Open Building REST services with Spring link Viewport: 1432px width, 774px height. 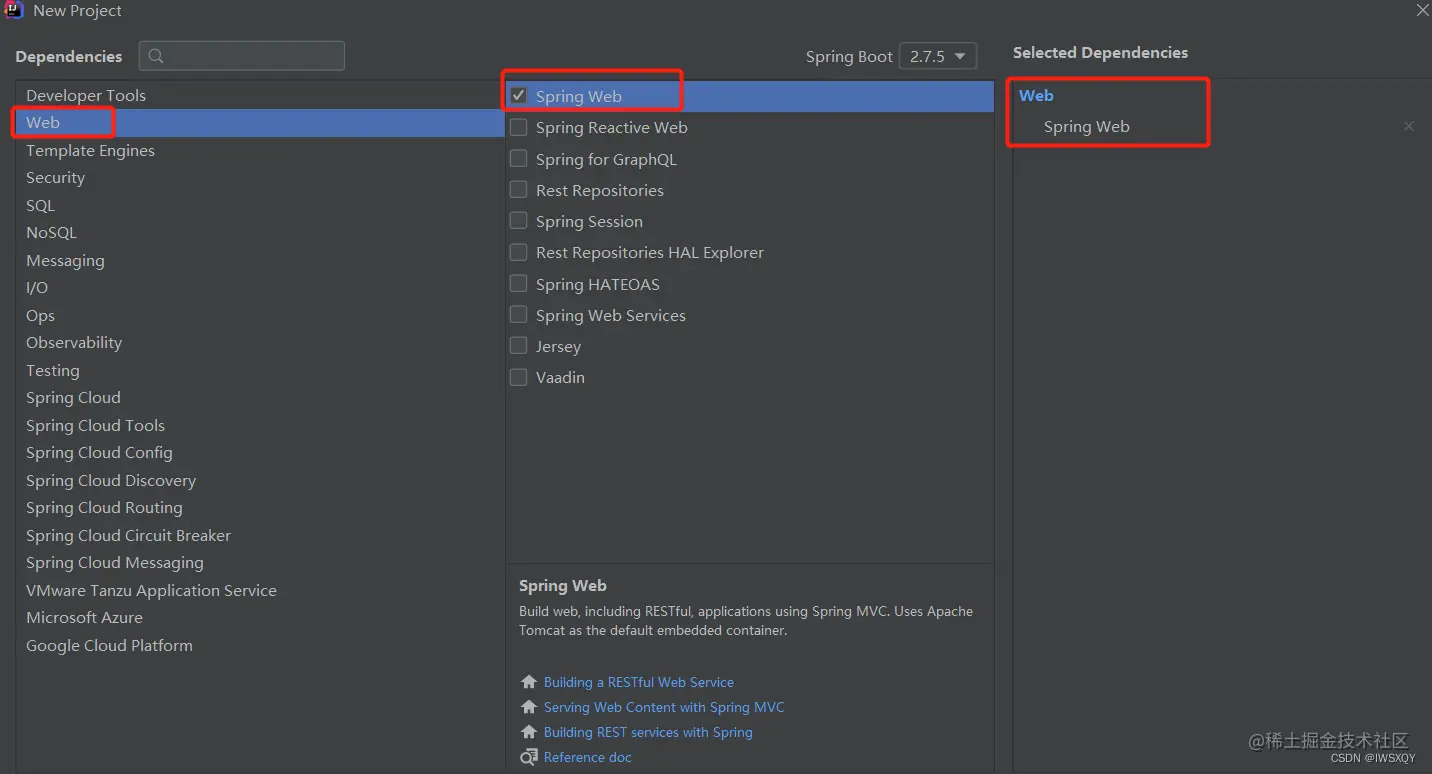[648, 732]
